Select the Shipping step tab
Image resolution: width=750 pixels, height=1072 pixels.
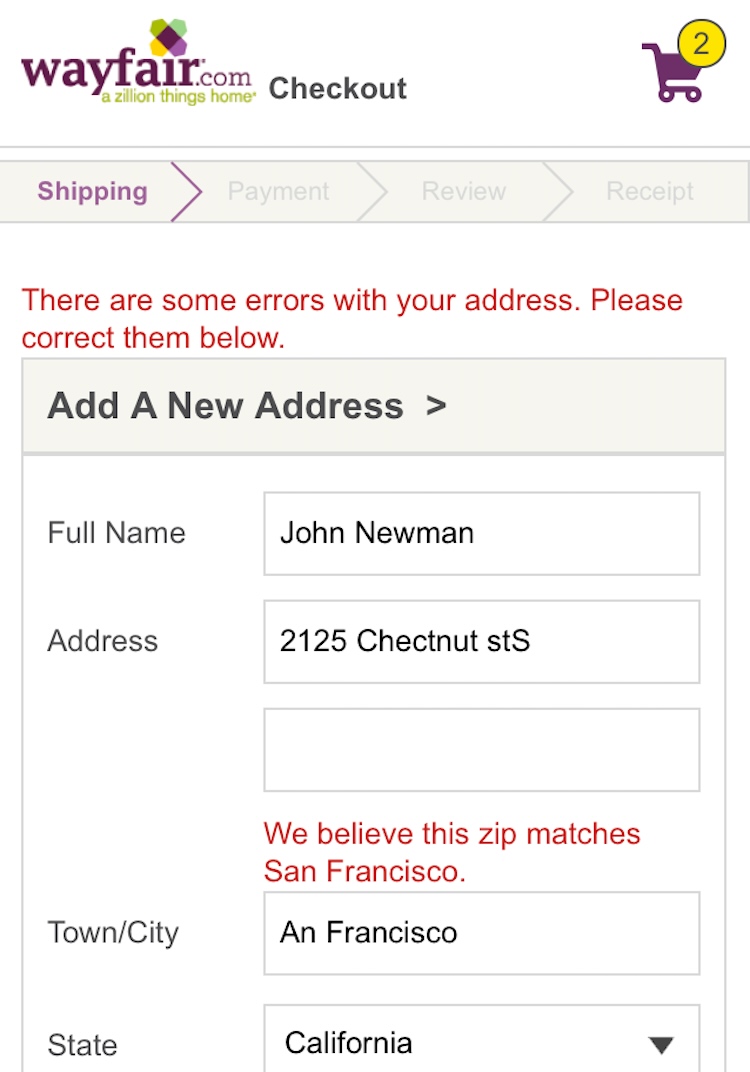92,191
